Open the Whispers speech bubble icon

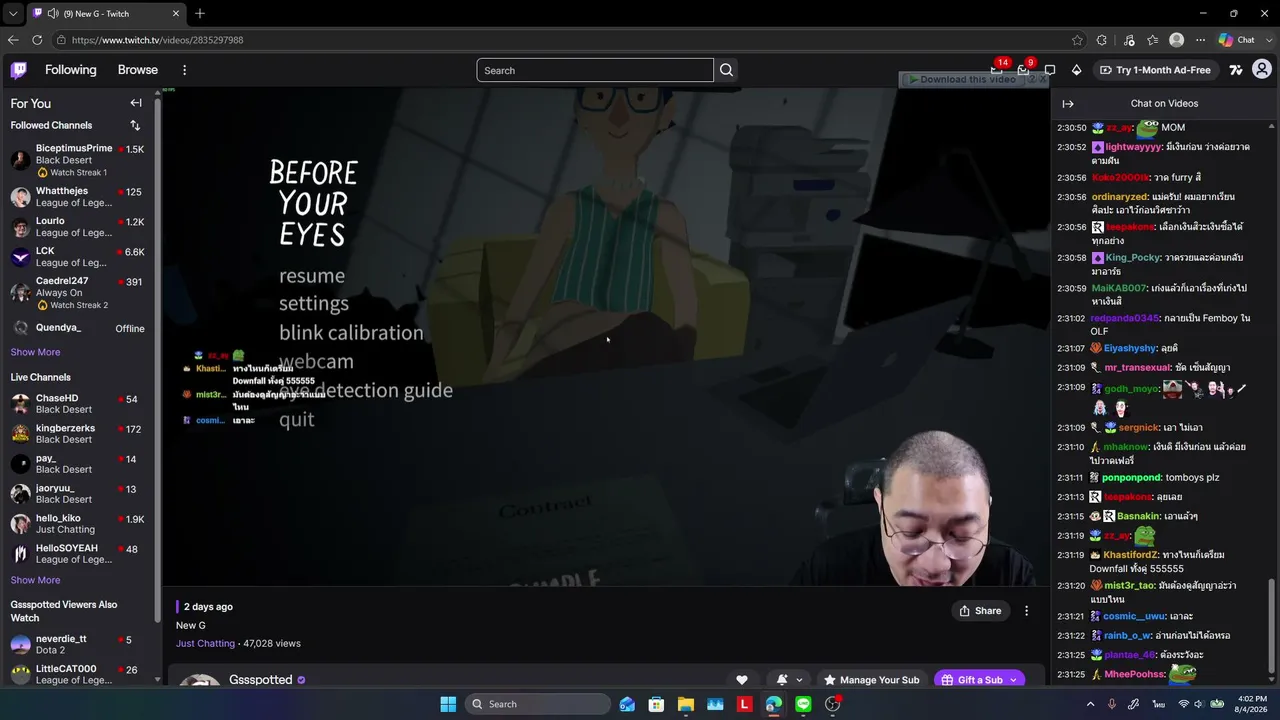pos(1050,70)
